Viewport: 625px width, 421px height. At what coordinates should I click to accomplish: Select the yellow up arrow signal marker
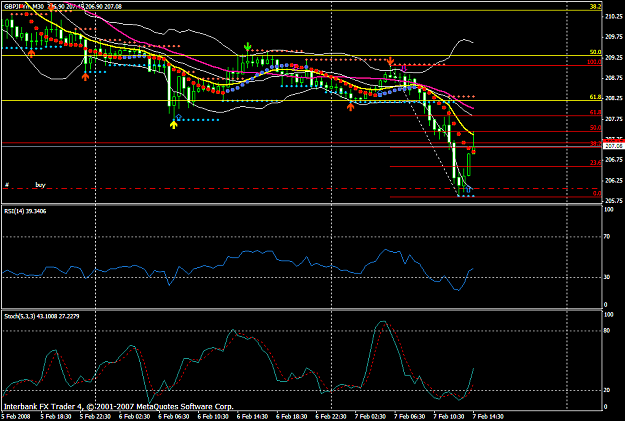[x=173, y=124]
